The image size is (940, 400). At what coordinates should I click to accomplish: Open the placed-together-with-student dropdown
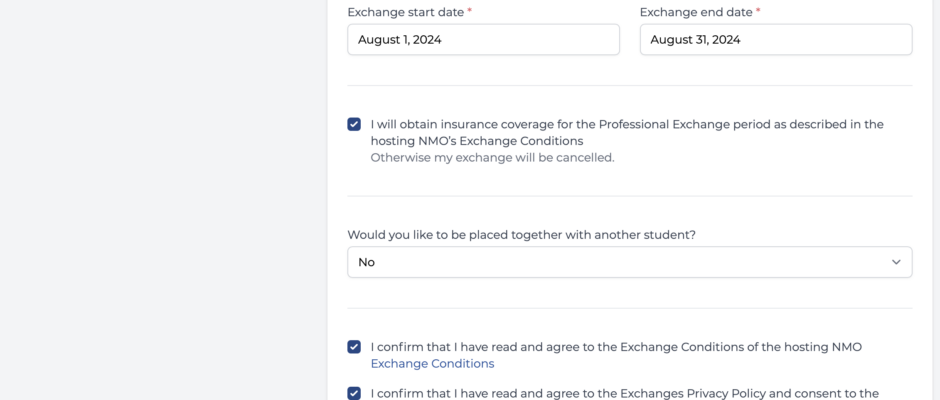[629, 262]
